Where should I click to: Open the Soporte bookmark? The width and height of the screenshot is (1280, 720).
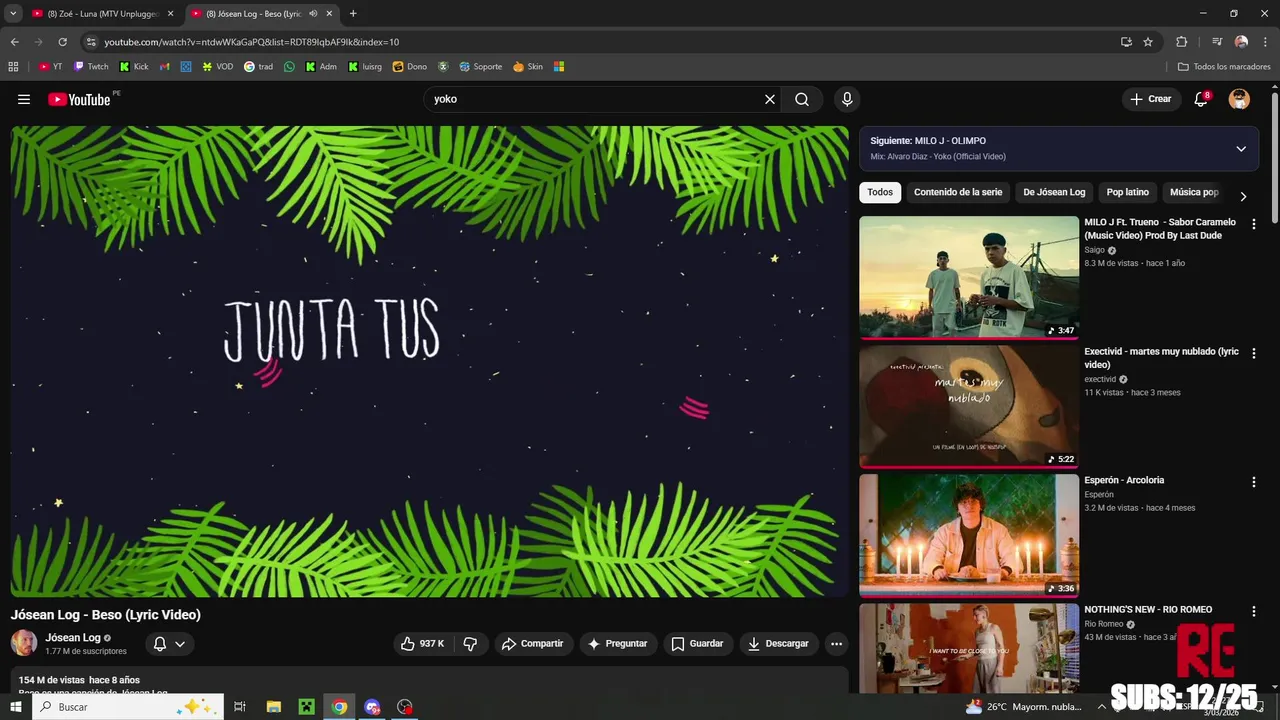(x=481, y=67)
